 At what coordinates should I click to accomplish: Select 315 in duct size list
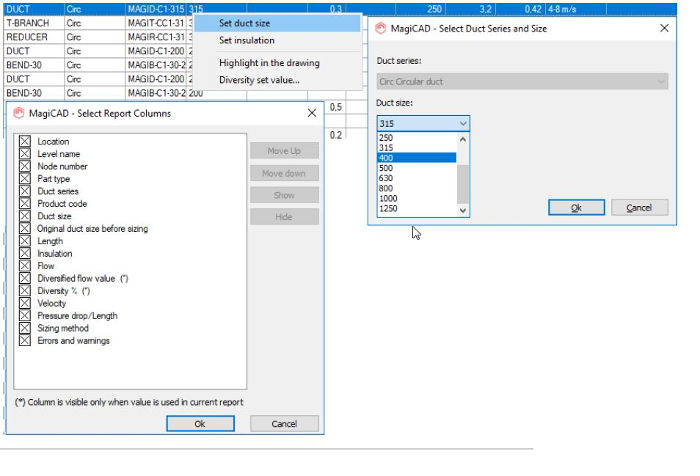(x=417, y=148)
